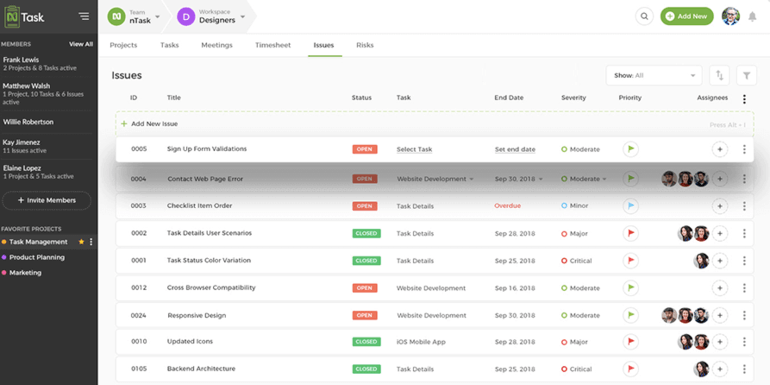Click priority flag for Task Status Color Variation

(x=631, y=261)
